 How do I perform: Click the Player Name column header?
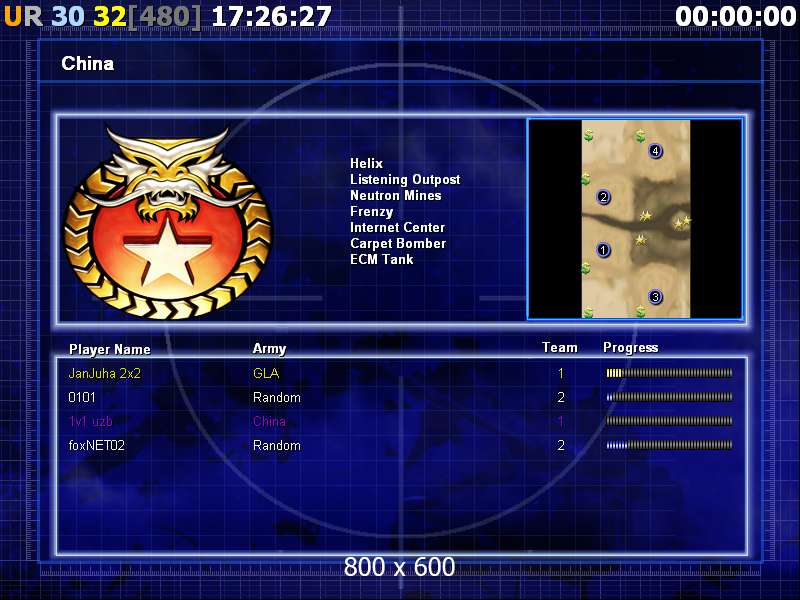pos(110,349)
